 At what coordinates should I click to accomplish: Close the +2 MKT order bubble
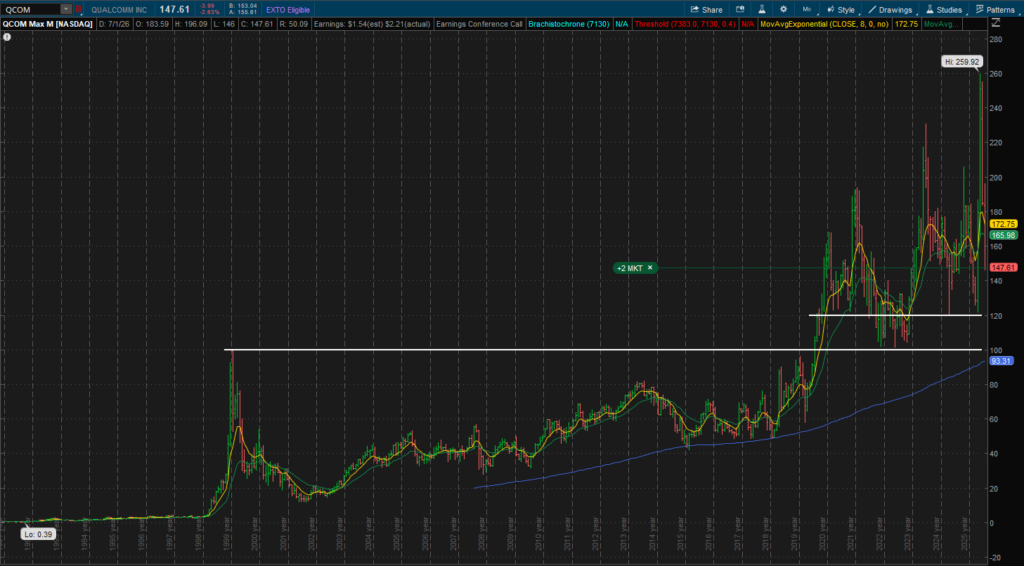click(x=650, y=268)
